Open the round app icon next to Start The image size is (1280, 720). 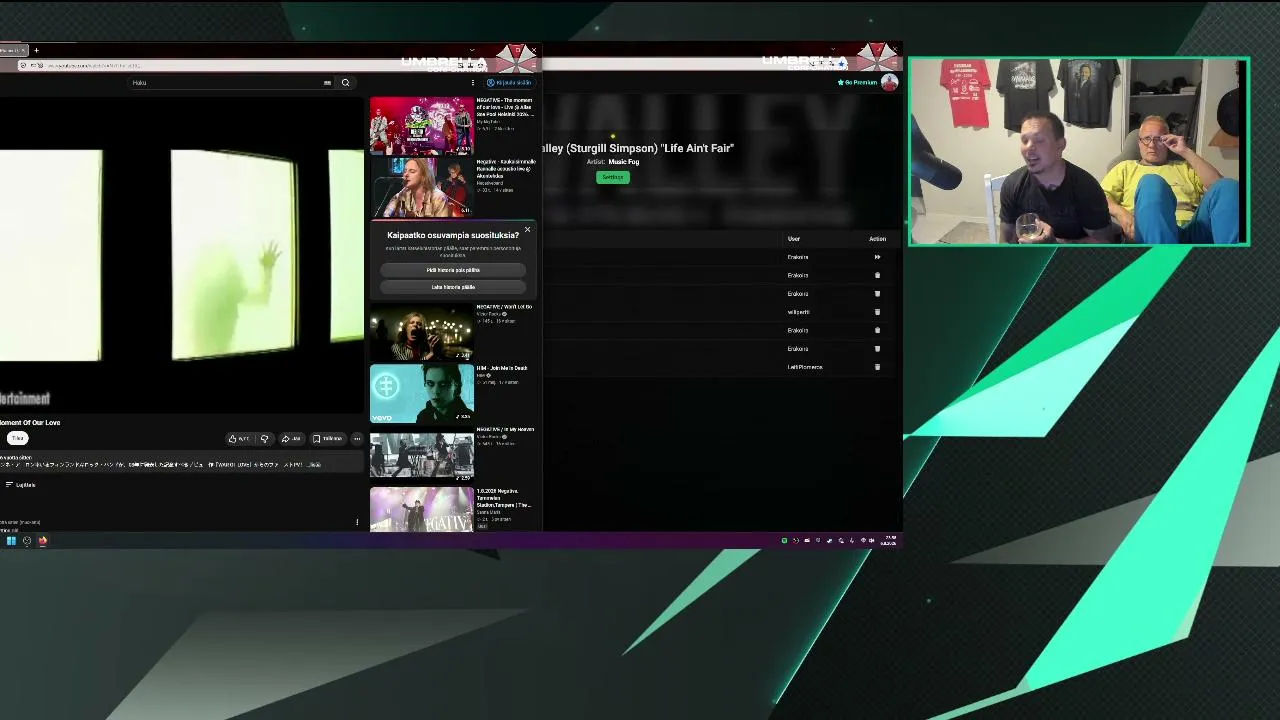(27, 541)
